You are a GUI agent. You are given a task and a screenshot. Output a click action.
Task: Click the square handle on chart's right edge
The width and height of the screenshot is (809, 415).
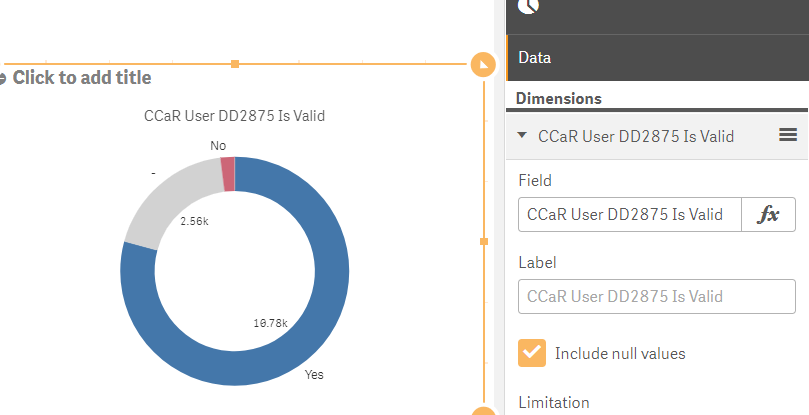click(484, 241)
